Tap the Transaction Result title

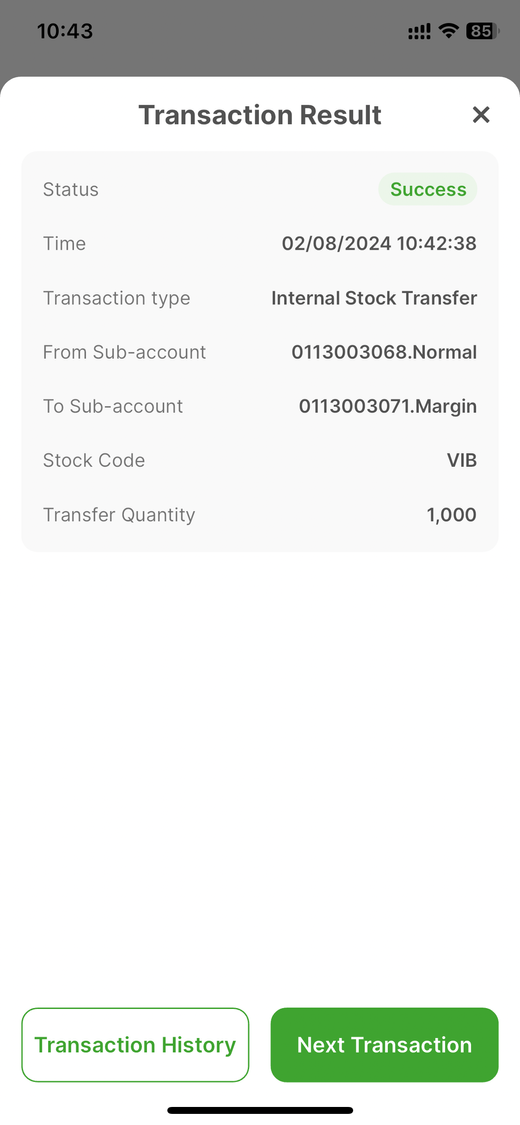(260, 115)
